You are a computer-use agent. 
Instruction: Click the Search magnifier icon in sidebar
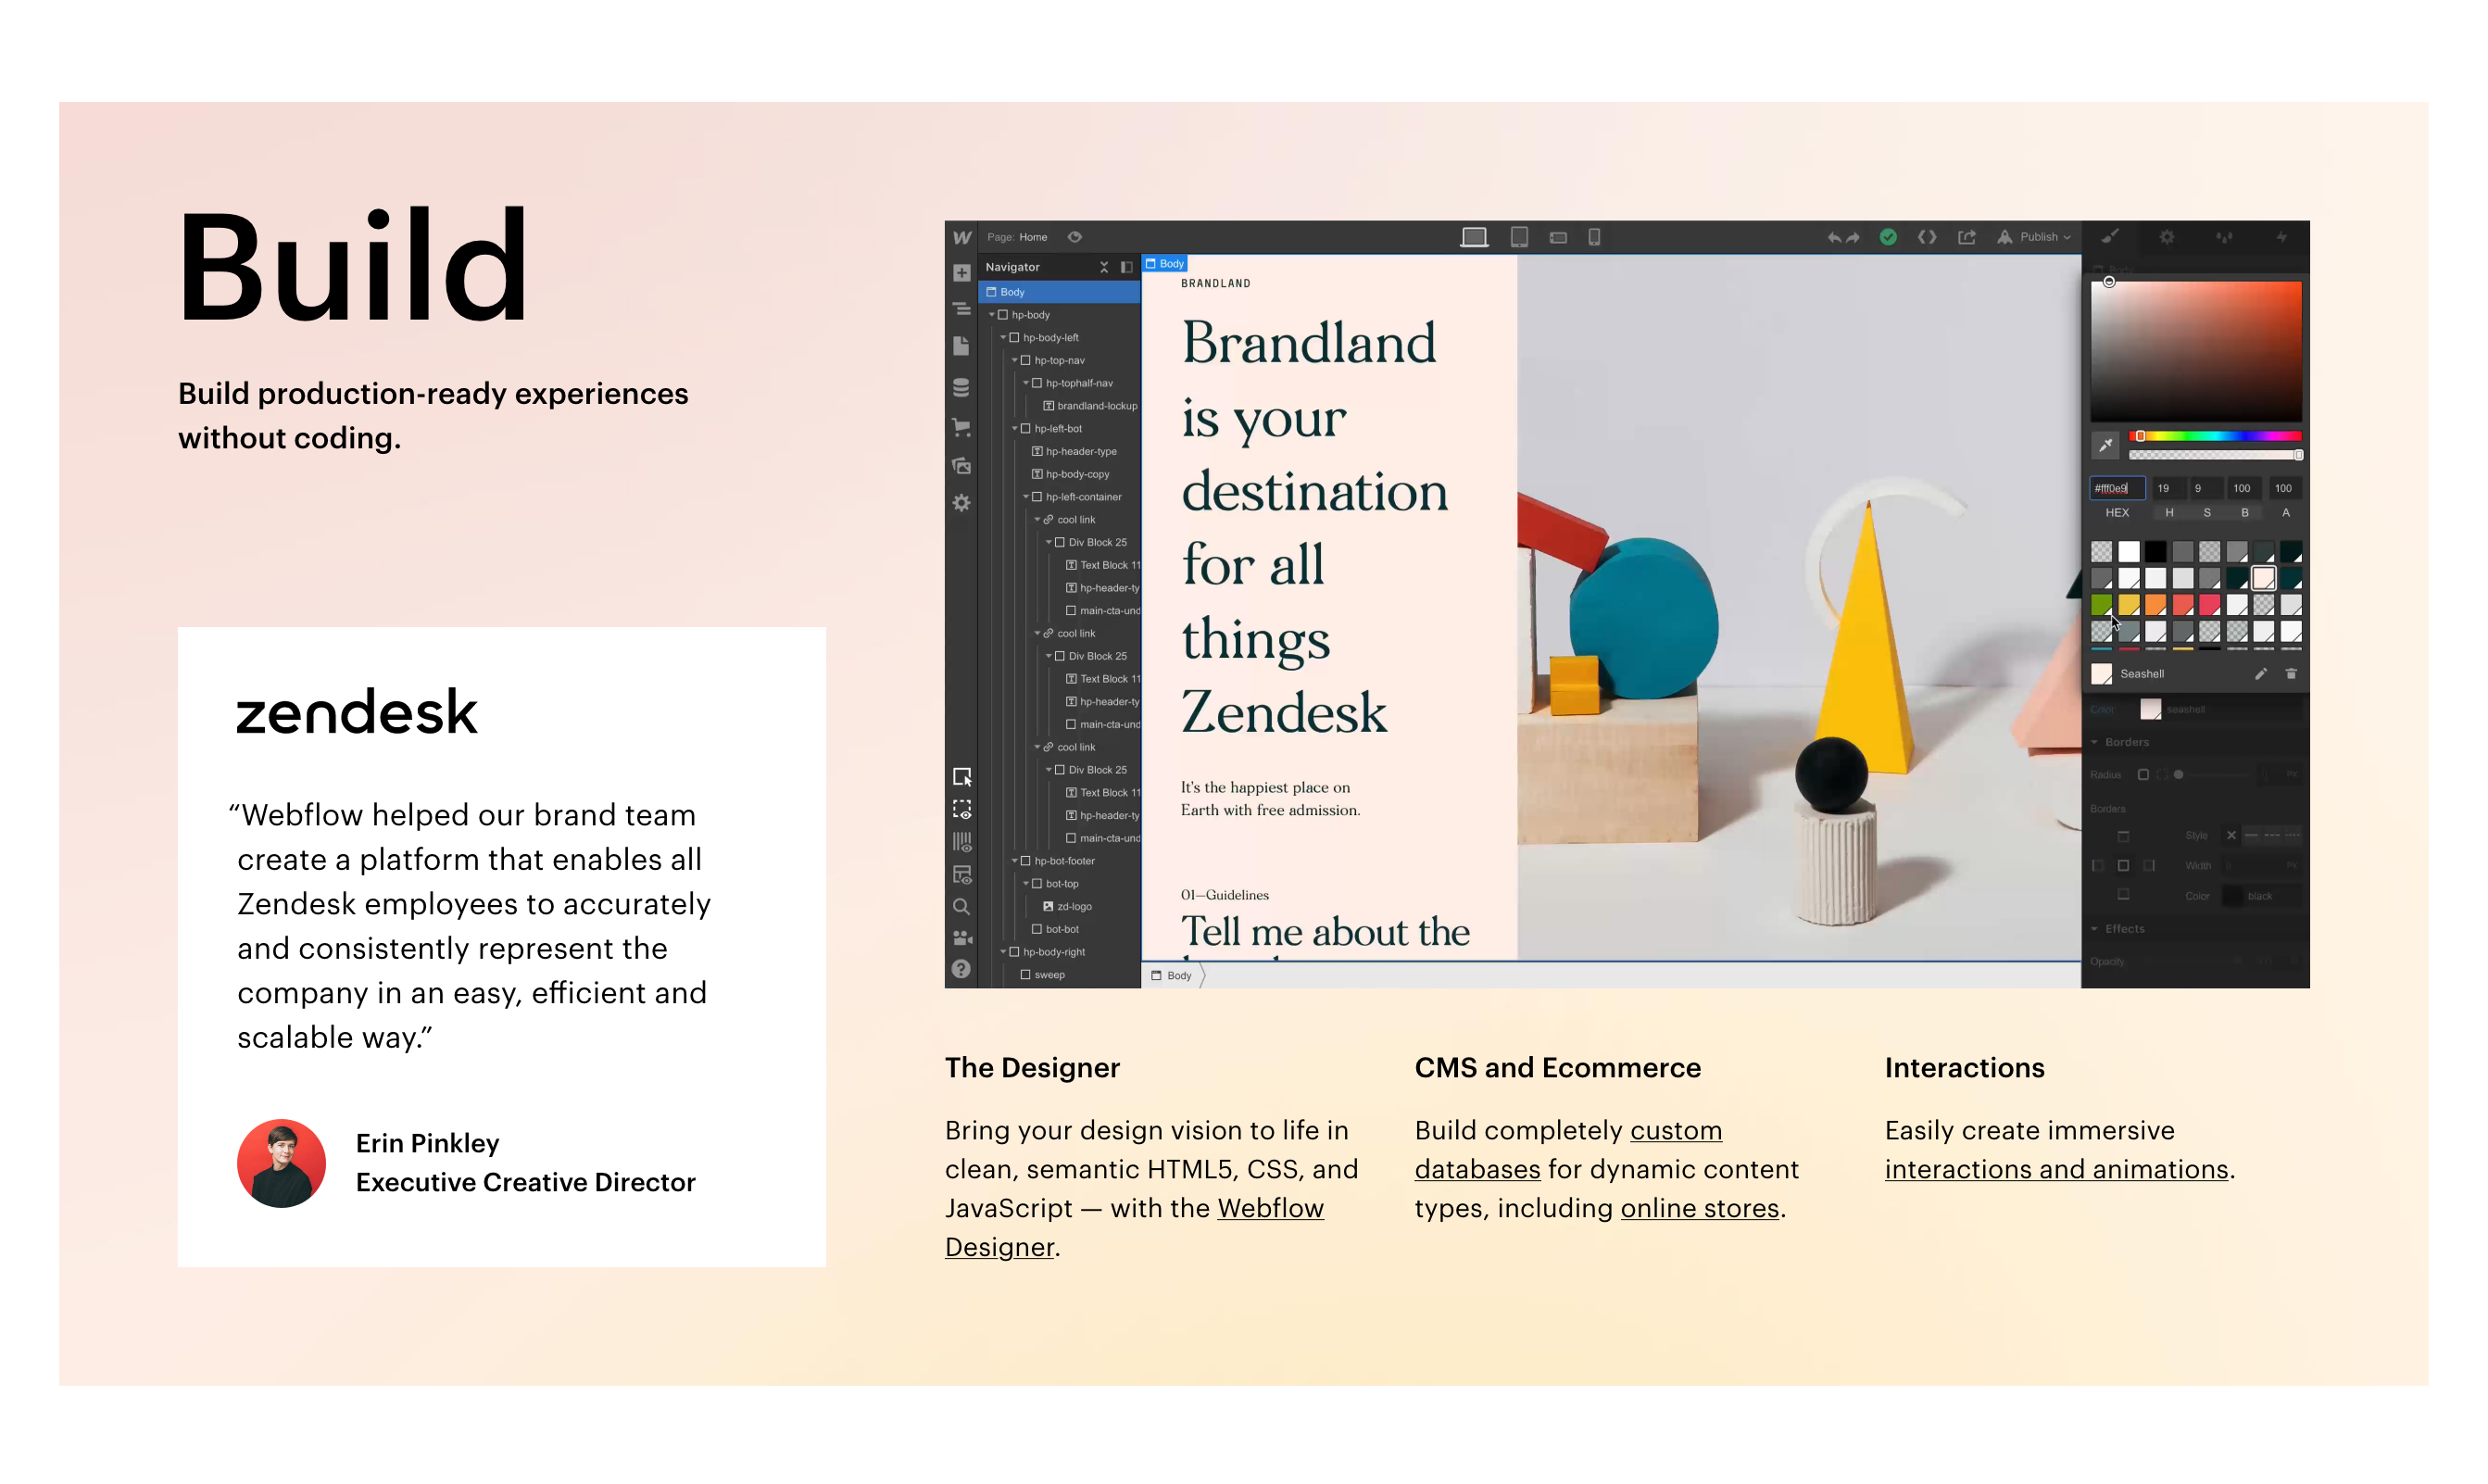click(x=961, y=907)
